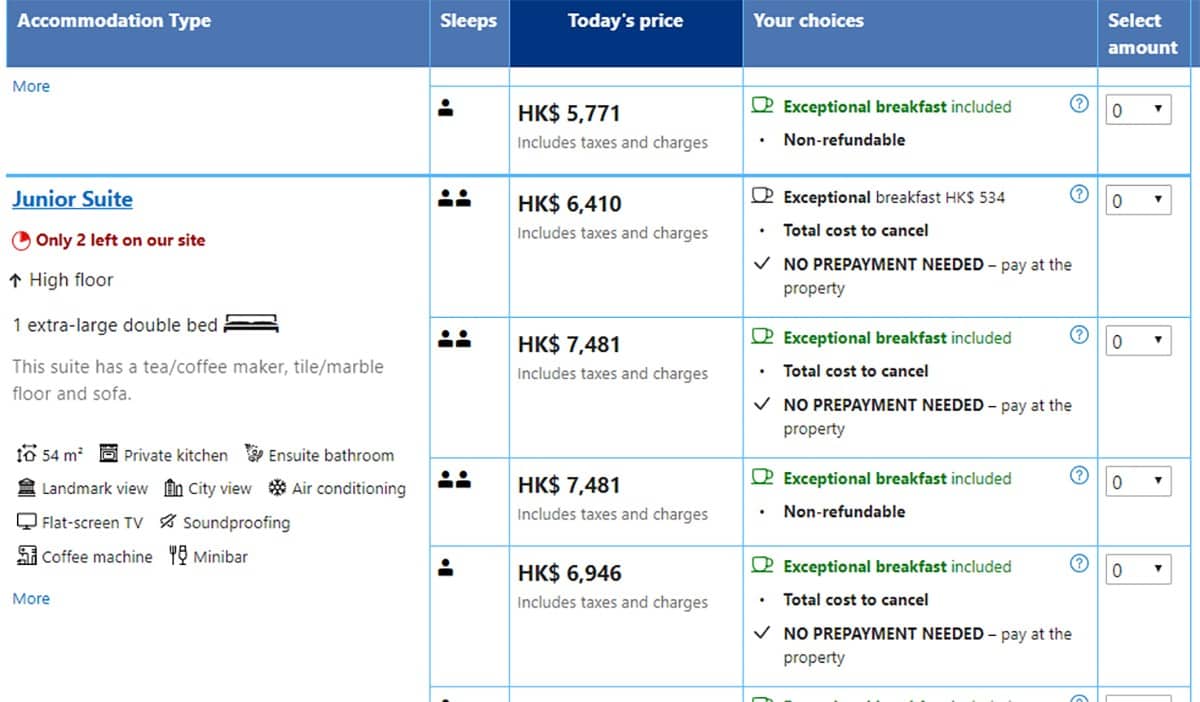Click the Ensuite bathroom amenity icon
Screen dimensions: 1200x702
254,454
